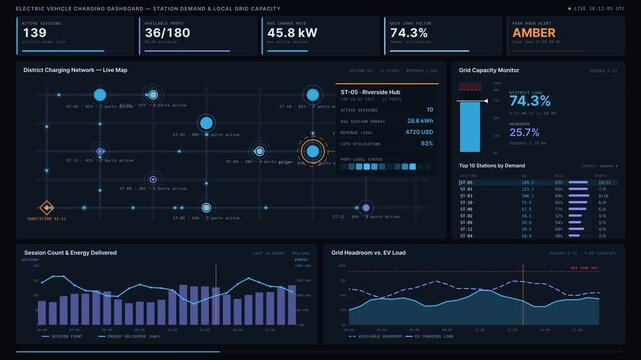Click the orange Substation SS-11 diamond marker
641x360 pixels.
(47, 208)
